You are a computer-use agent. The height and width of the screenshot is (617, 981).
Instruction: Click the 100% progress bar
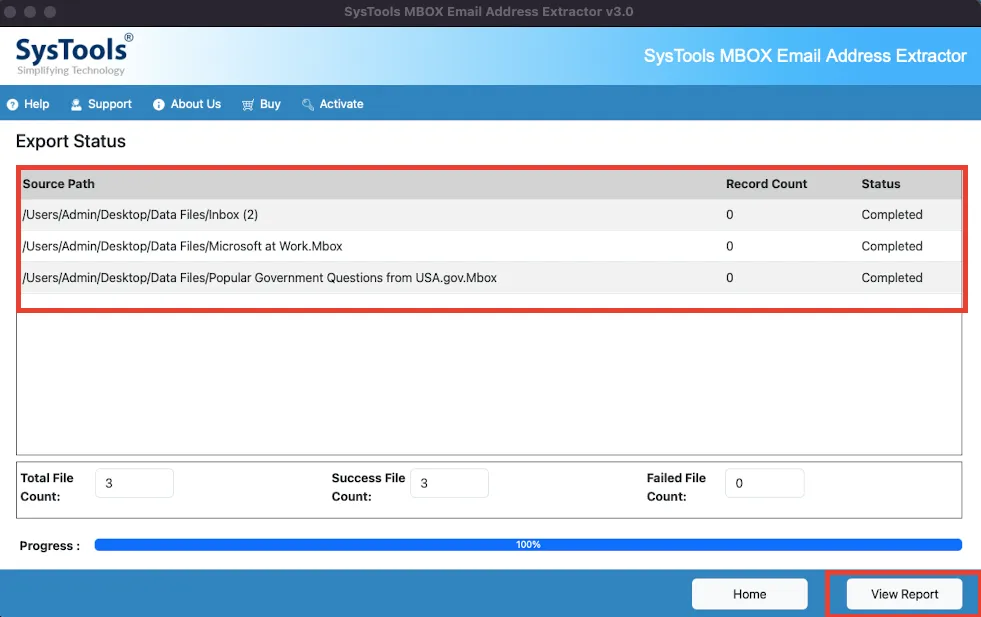pos(528,544)
